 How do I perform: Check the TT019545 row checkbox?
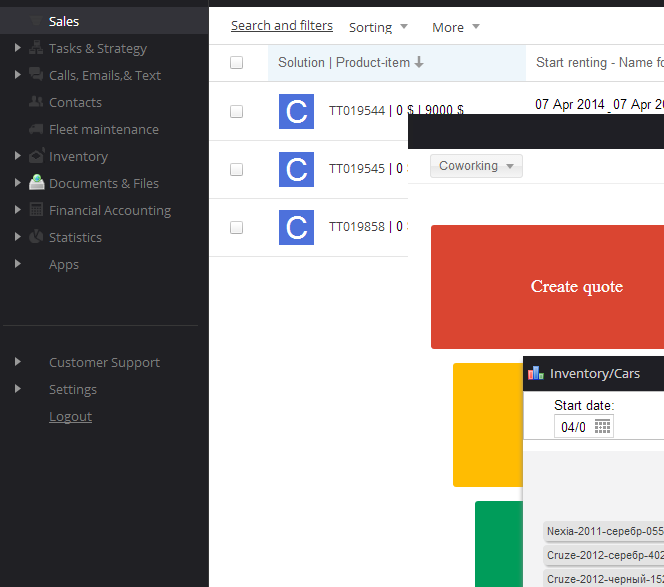[236, 169]
